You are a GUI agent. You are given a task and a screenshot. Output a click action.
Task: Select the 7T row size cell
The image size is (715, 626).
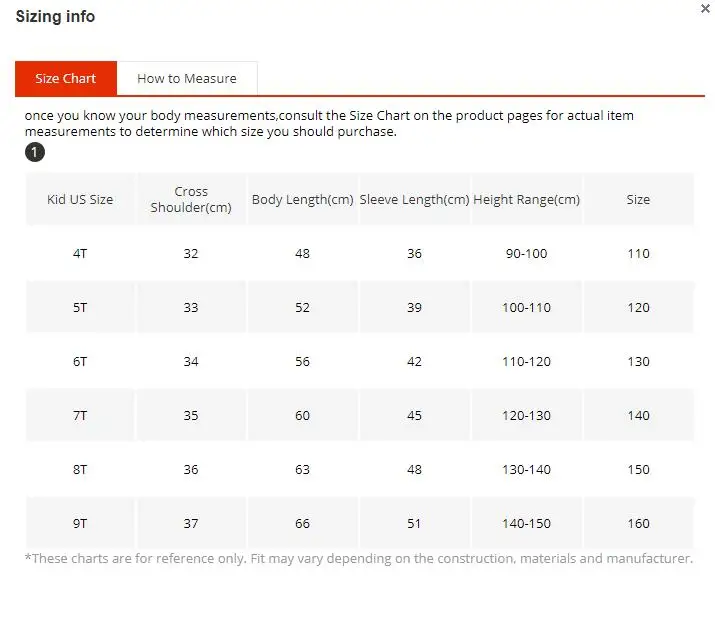point(80,415)
